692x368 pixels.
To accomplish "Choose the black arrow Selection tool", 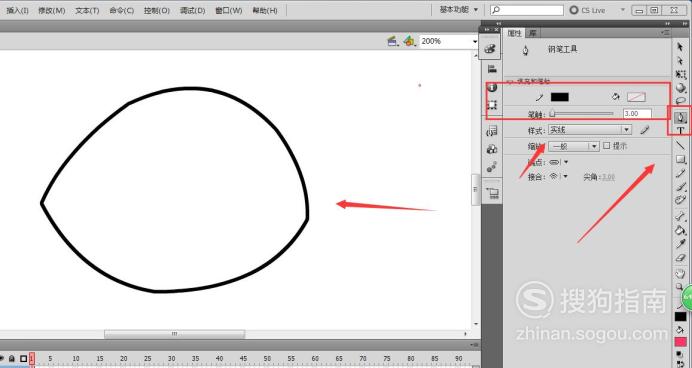I will point(680,47).
